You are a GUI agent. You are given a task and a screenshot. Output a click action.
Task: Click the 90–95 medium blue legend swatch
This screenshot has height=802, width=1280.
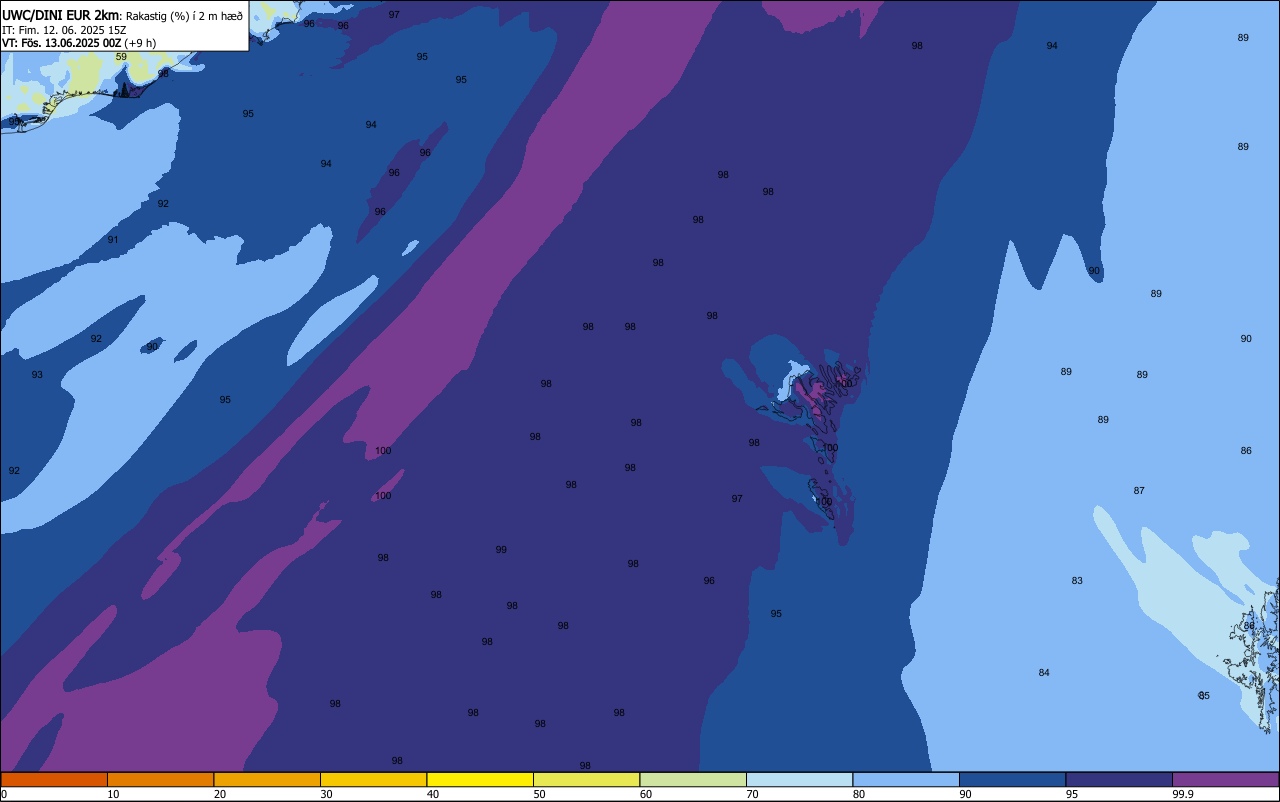pos(1012,779)
